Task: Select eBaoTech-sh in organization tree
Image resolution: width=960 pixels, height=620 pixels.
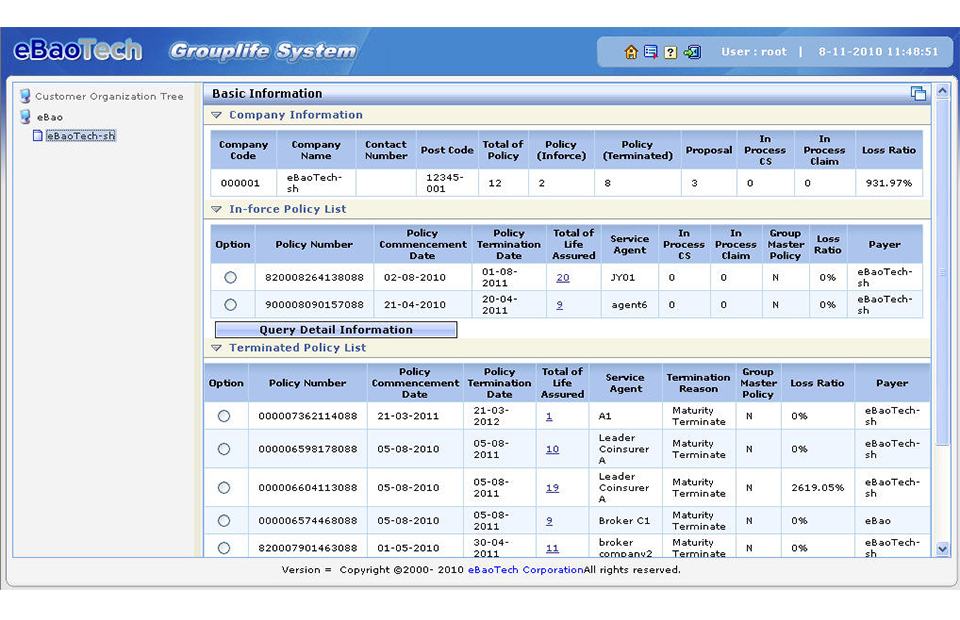Action: tap(81, 136)
